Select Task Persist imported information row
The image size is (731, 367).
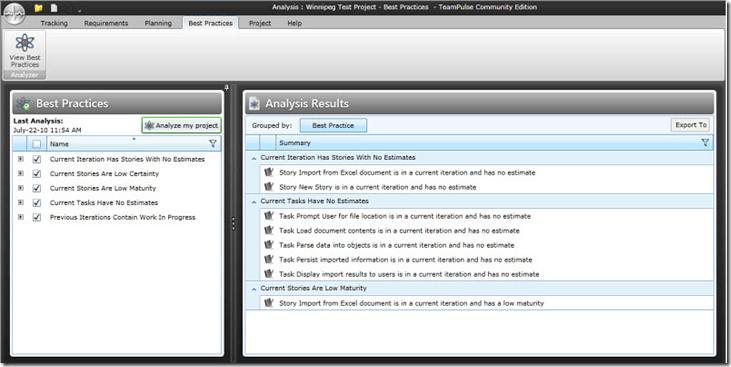487,259
